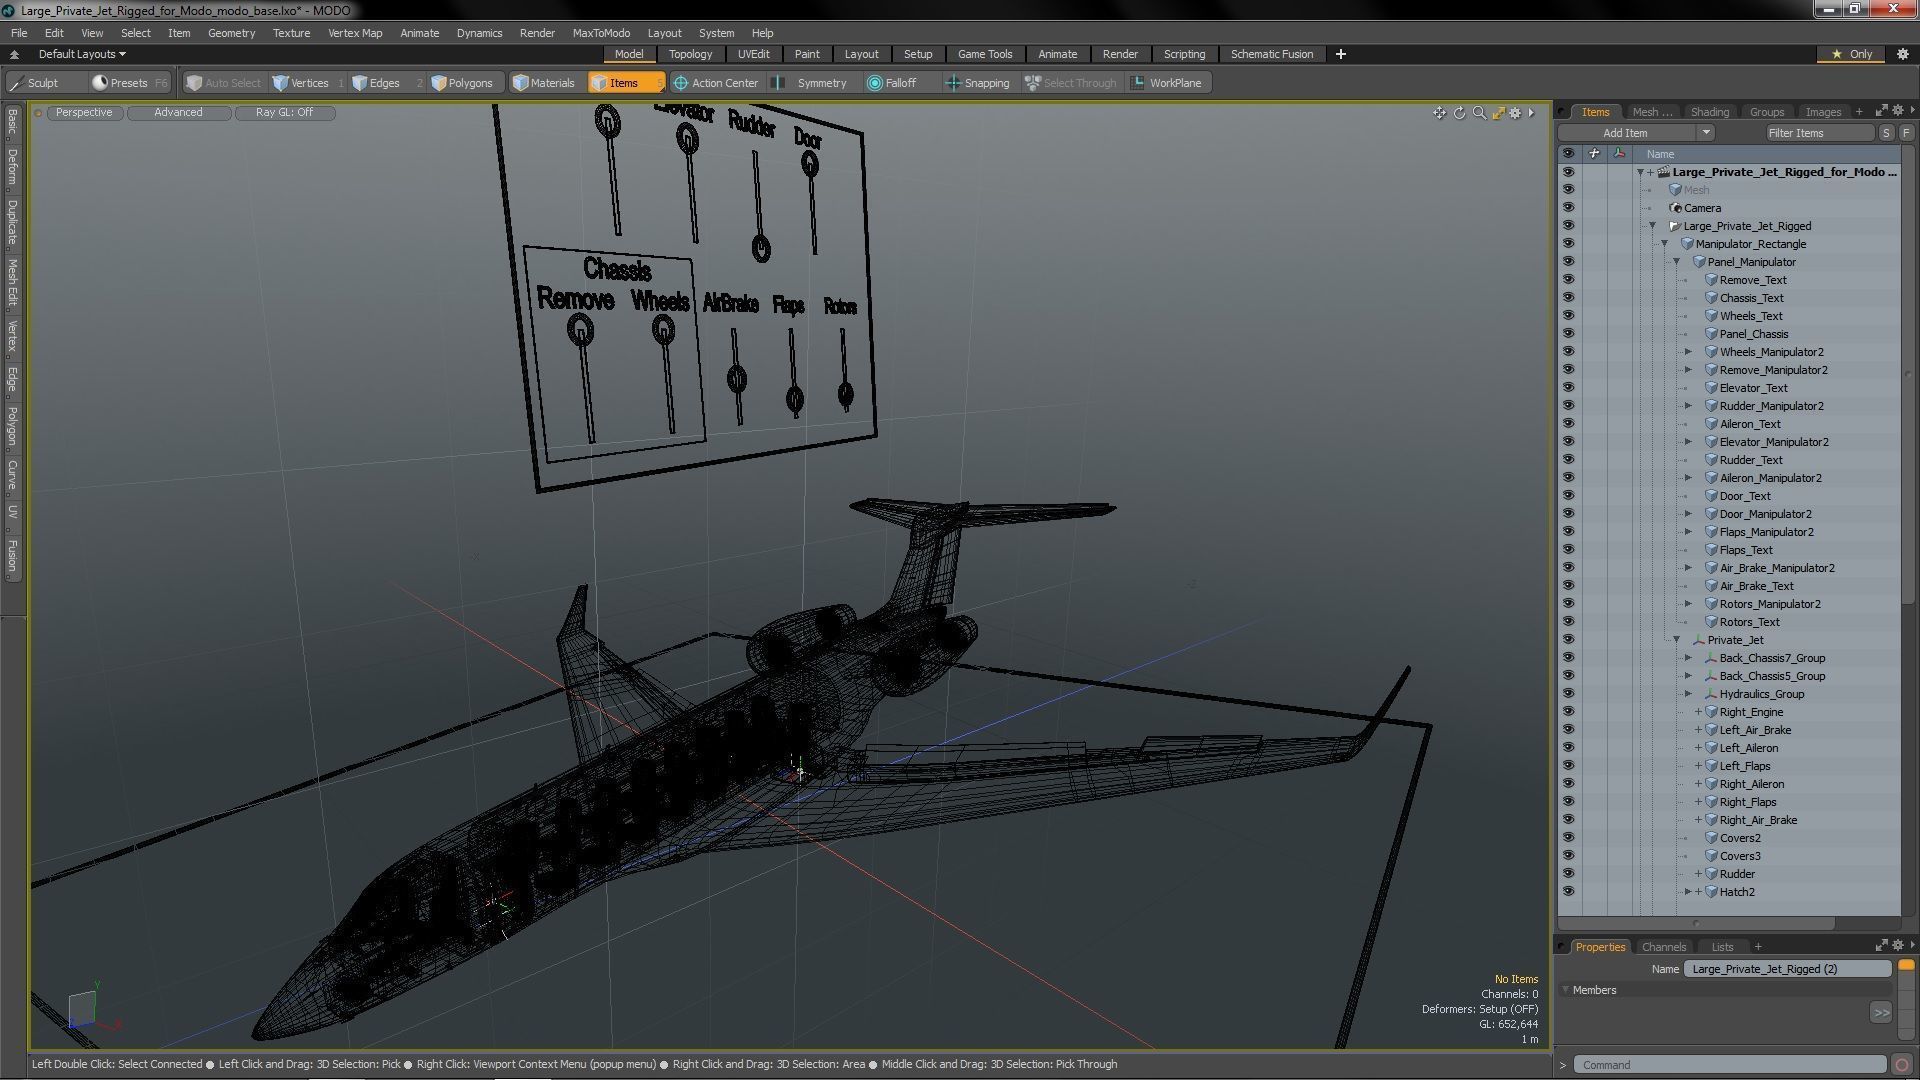Select the Left_Aileron tree item
The width and height of the screenshot is (1920, 1080).
pyautogui.click(x=1748, y=748)
